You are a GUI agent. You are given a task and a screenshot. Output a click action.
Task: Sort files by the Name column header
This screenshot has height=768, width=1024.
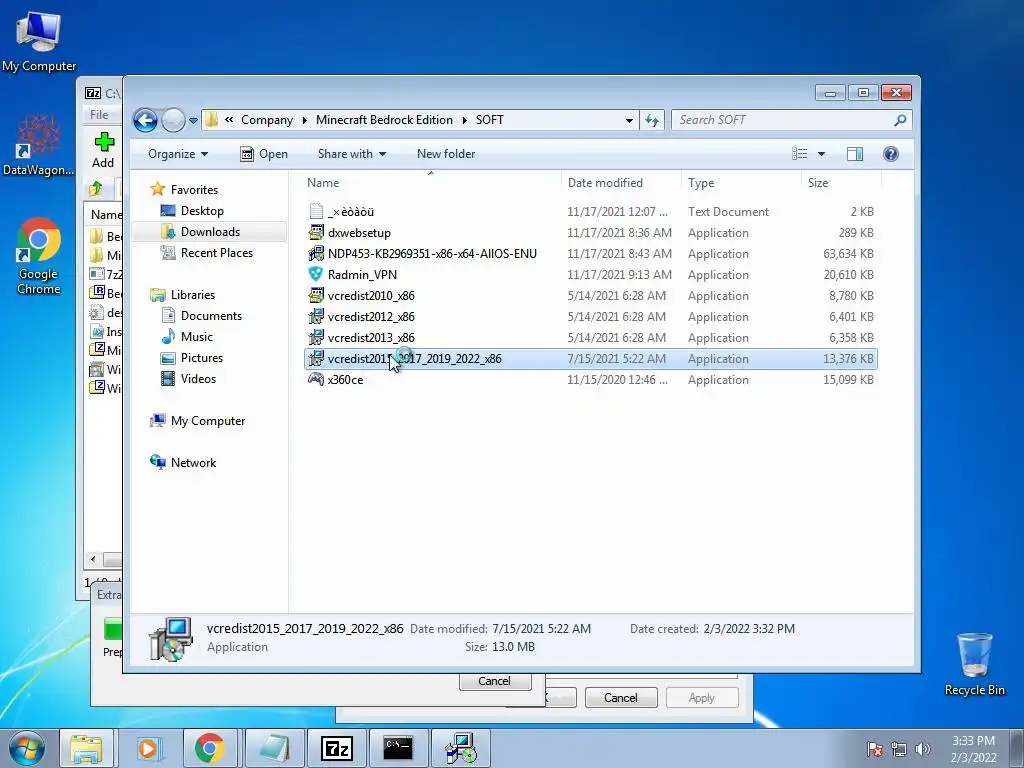click(431, 183)
